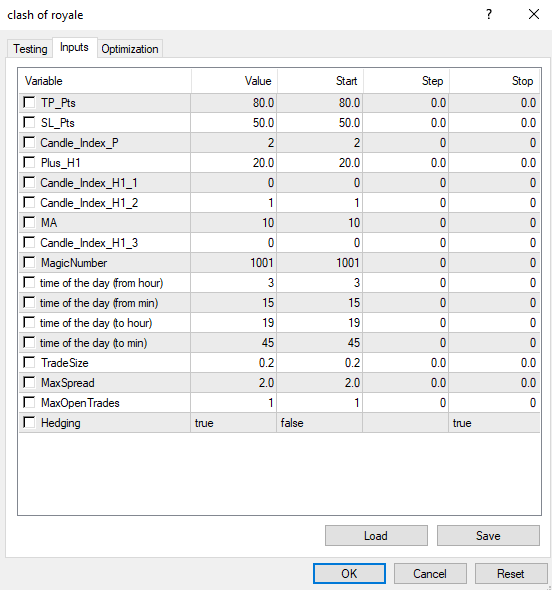Viewport: 552px width, 590px height.
Task: Click MagicNumber value 1001
Action: point(234,263)
